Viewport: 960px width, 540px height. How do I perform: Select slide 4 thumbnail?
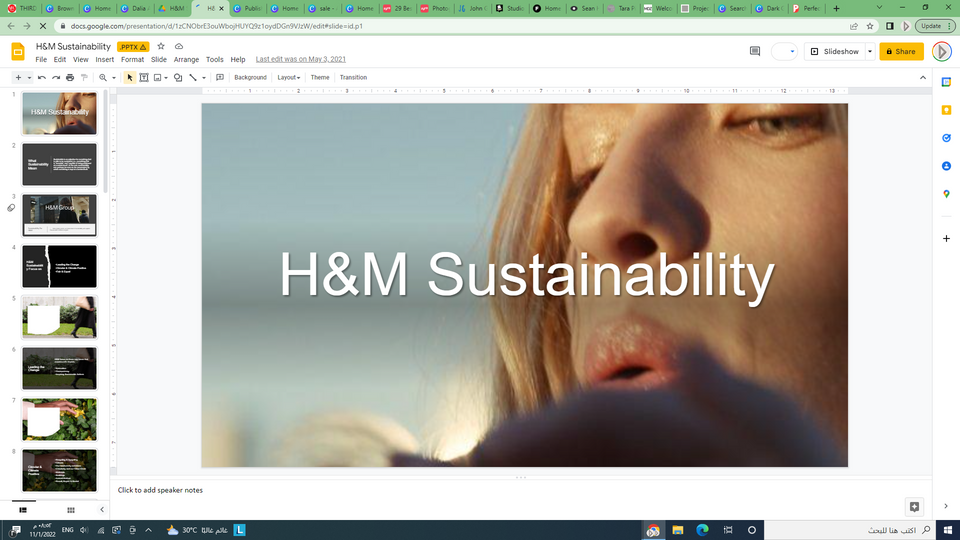[59, 266]
